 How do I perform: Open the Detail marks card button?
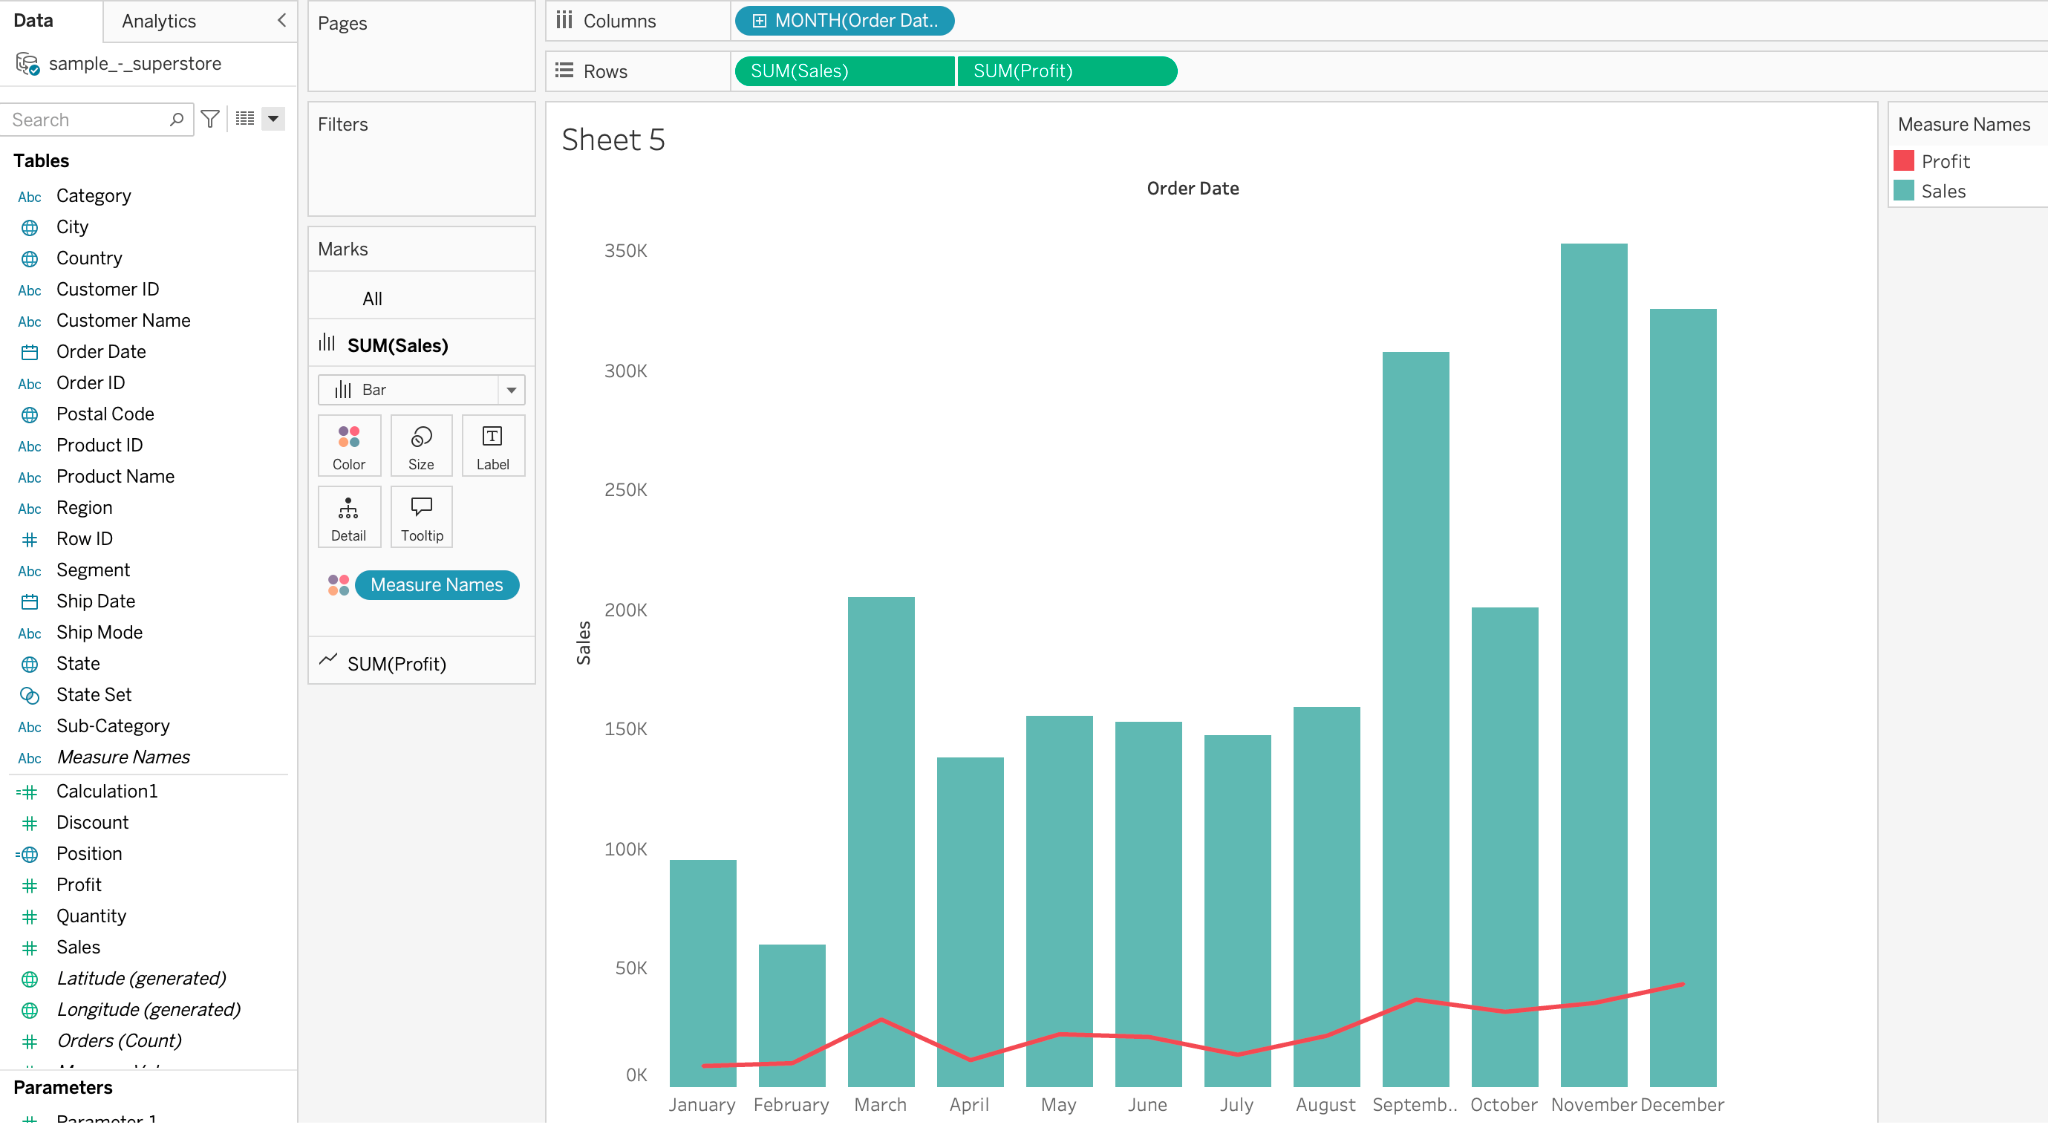349,517
